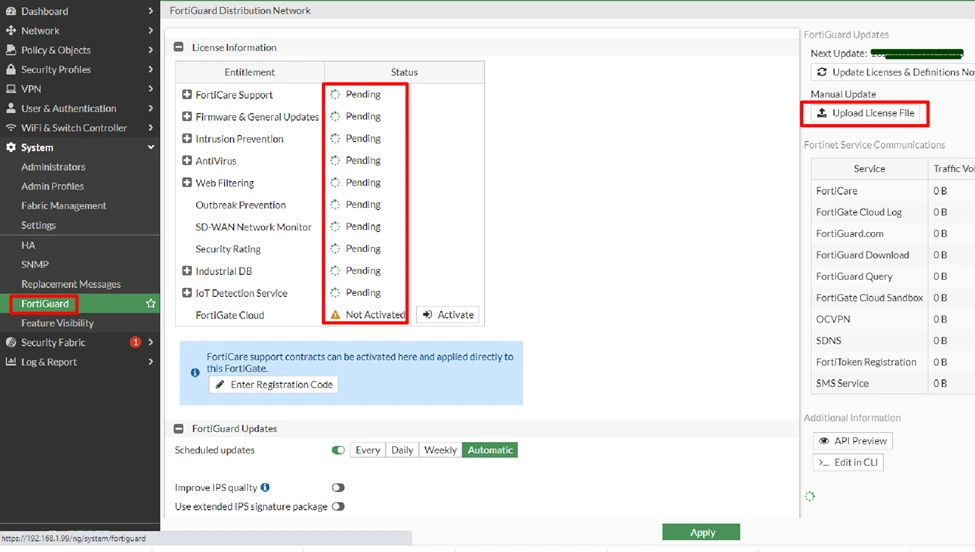975x552 pixels.
Task: Enable extended IPS signature package toggle
Action: click(338, 507)
